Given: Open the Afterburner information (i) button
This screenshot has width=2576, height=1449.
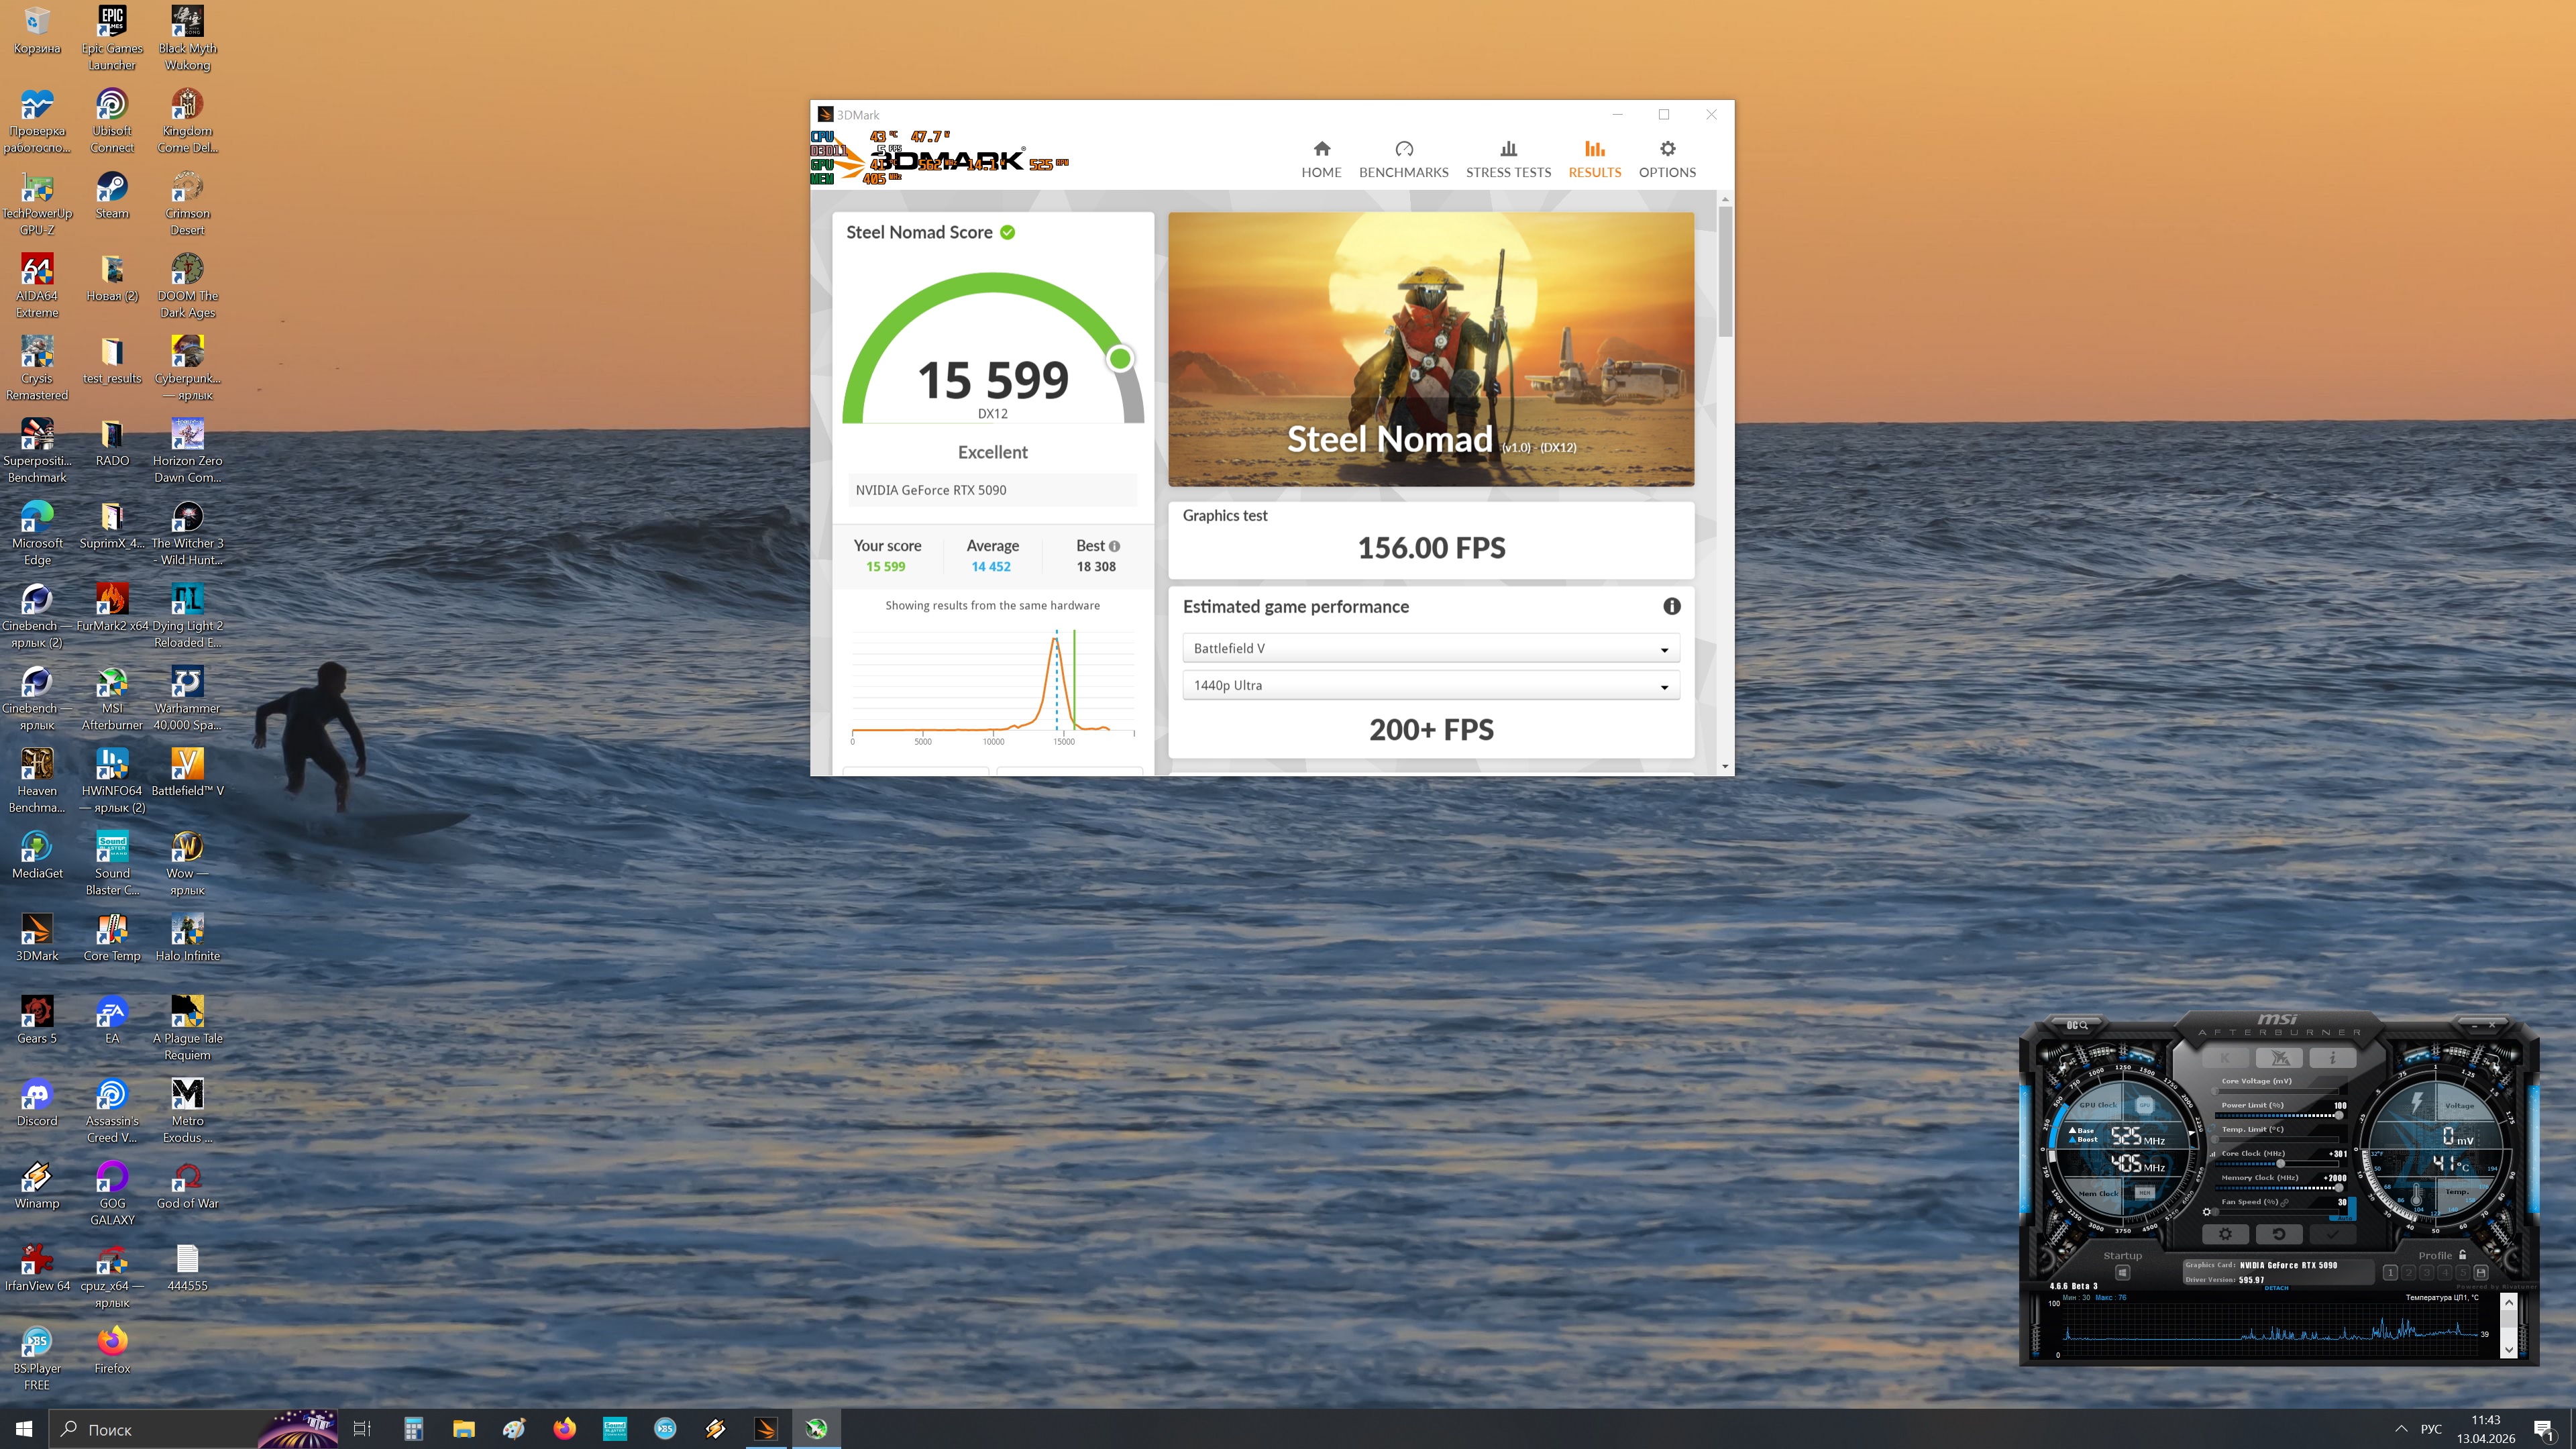Looking at the screenshot, I should (2332, 1058).
